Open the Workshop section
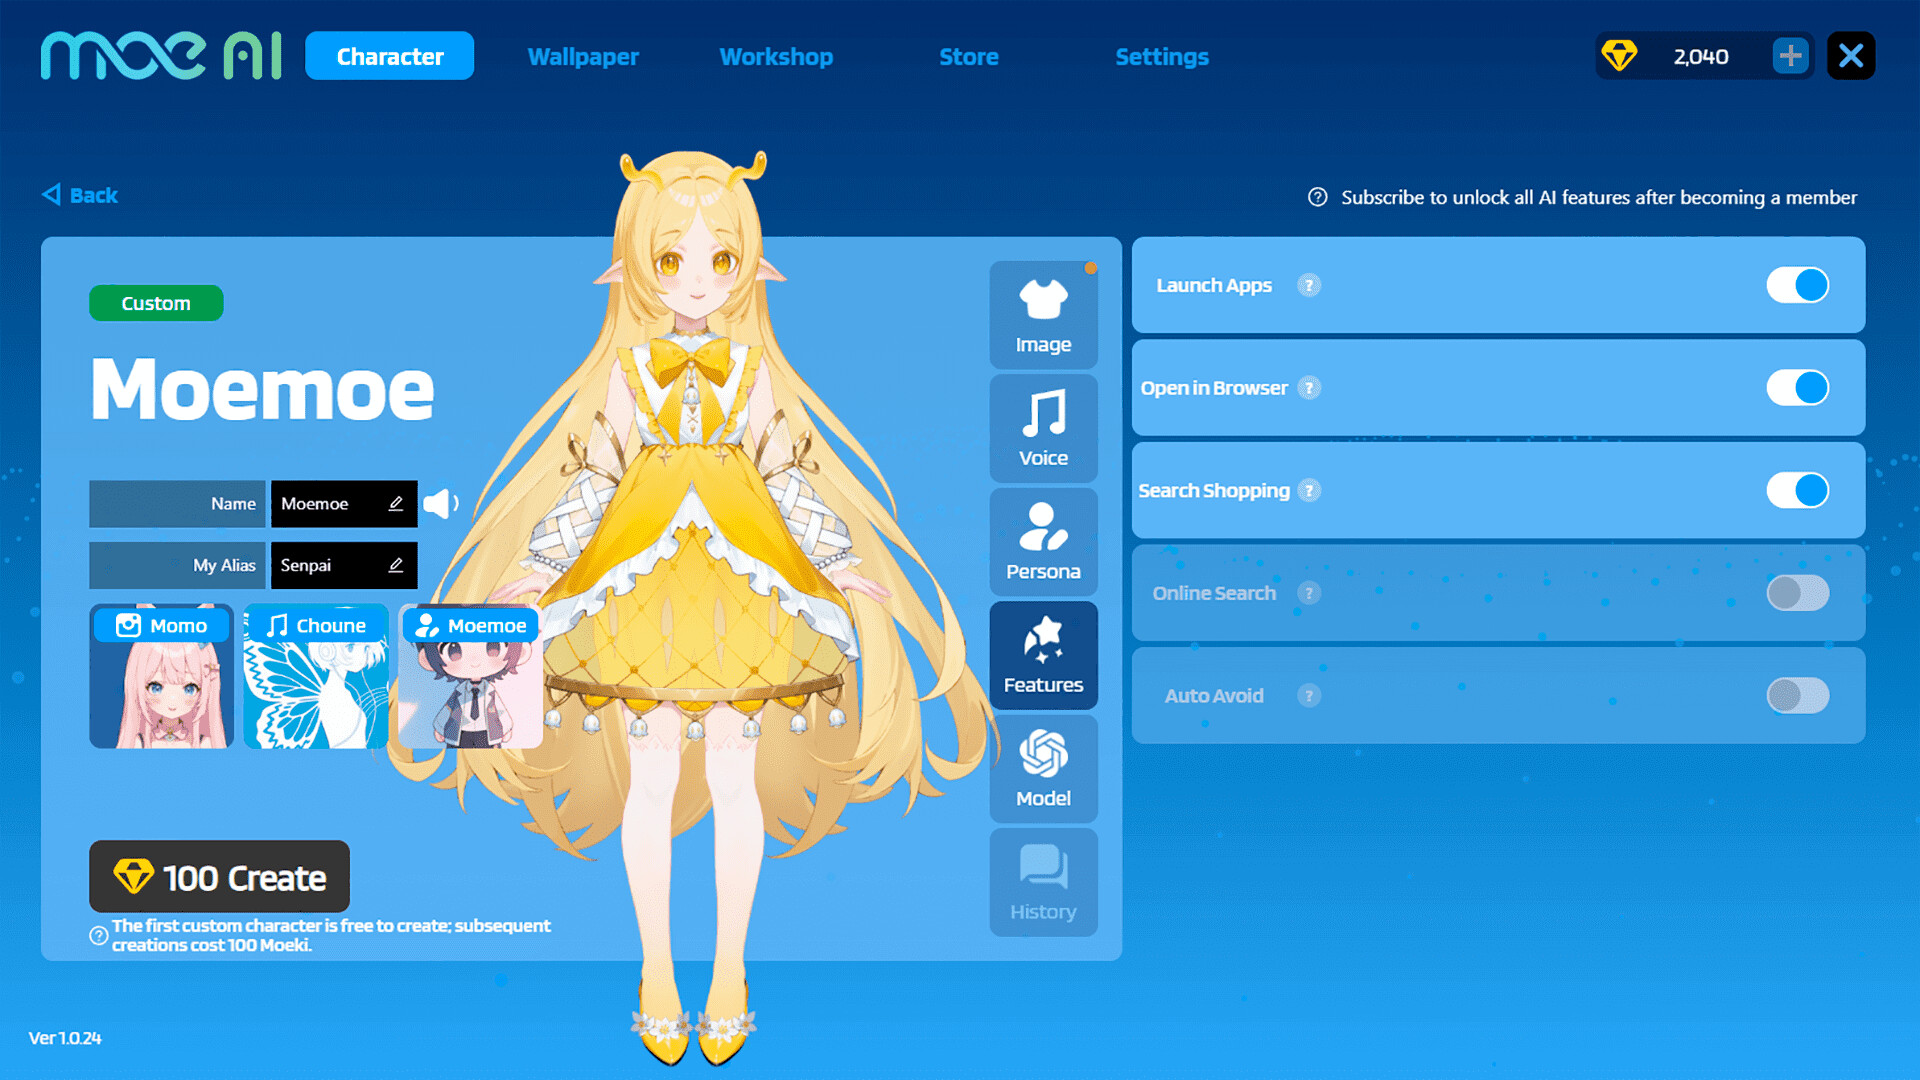 (776, 57)
